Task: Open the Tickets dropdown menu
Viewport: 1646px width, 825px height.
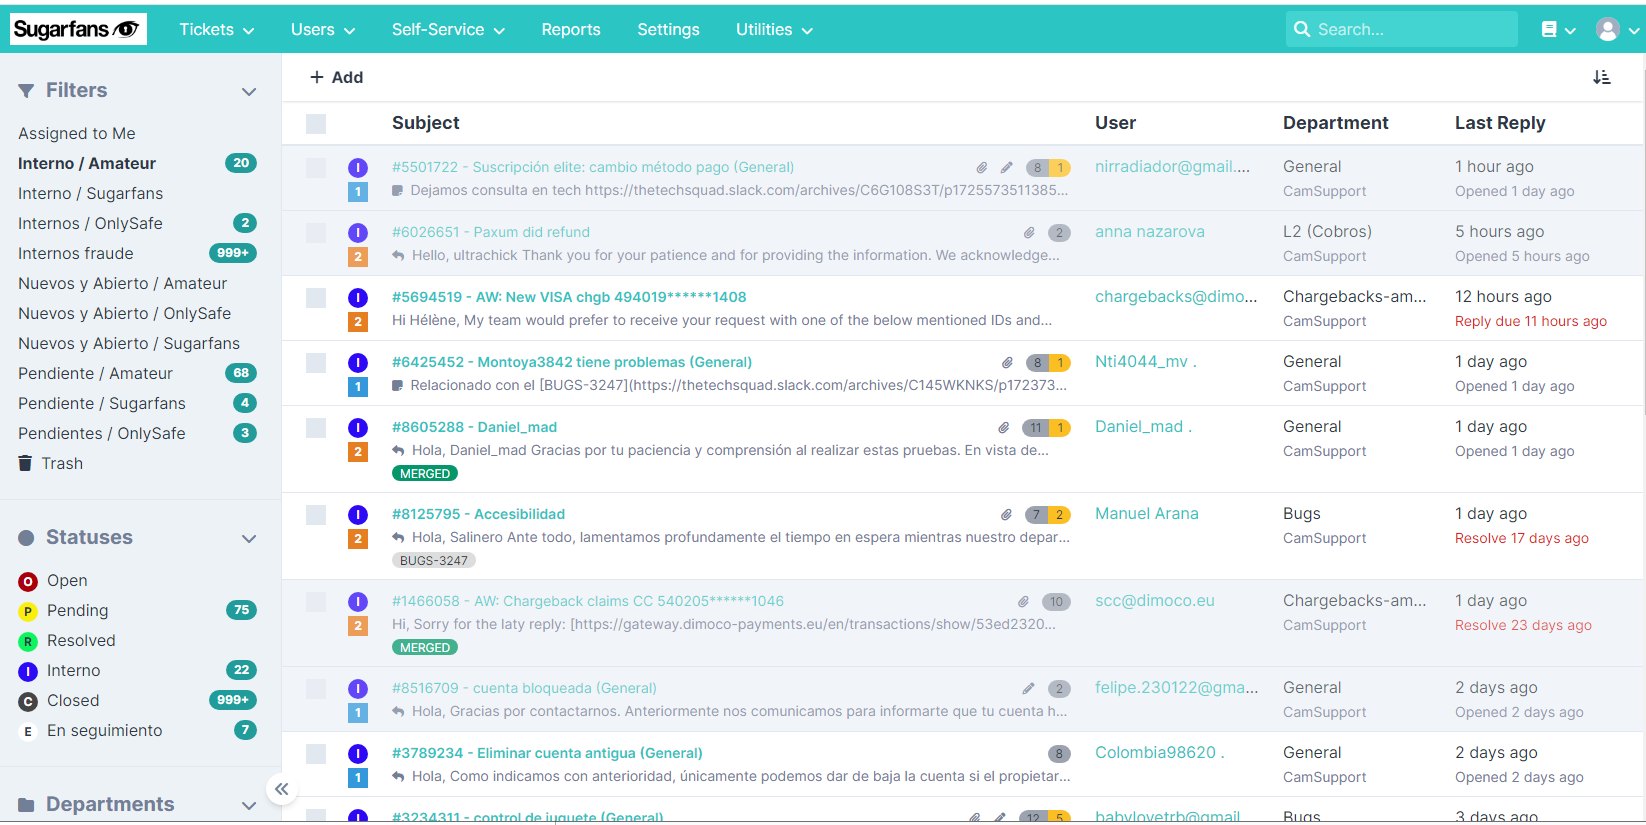Action: coord(216,30)
